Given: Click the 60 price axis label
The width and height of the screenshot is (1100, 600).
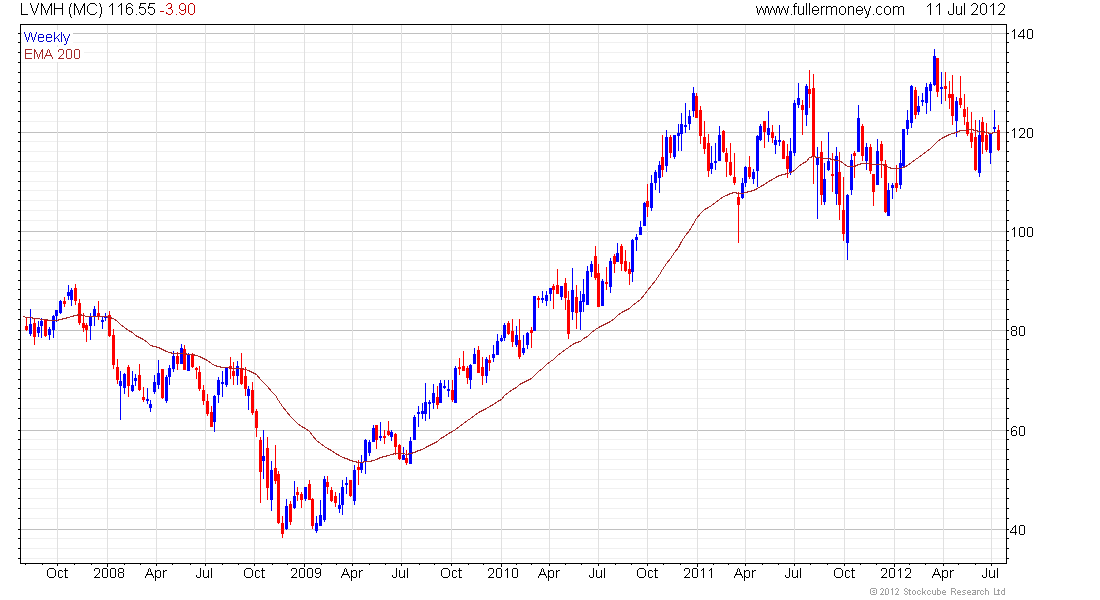Looking at the screenshot, I should (1017, 431).
